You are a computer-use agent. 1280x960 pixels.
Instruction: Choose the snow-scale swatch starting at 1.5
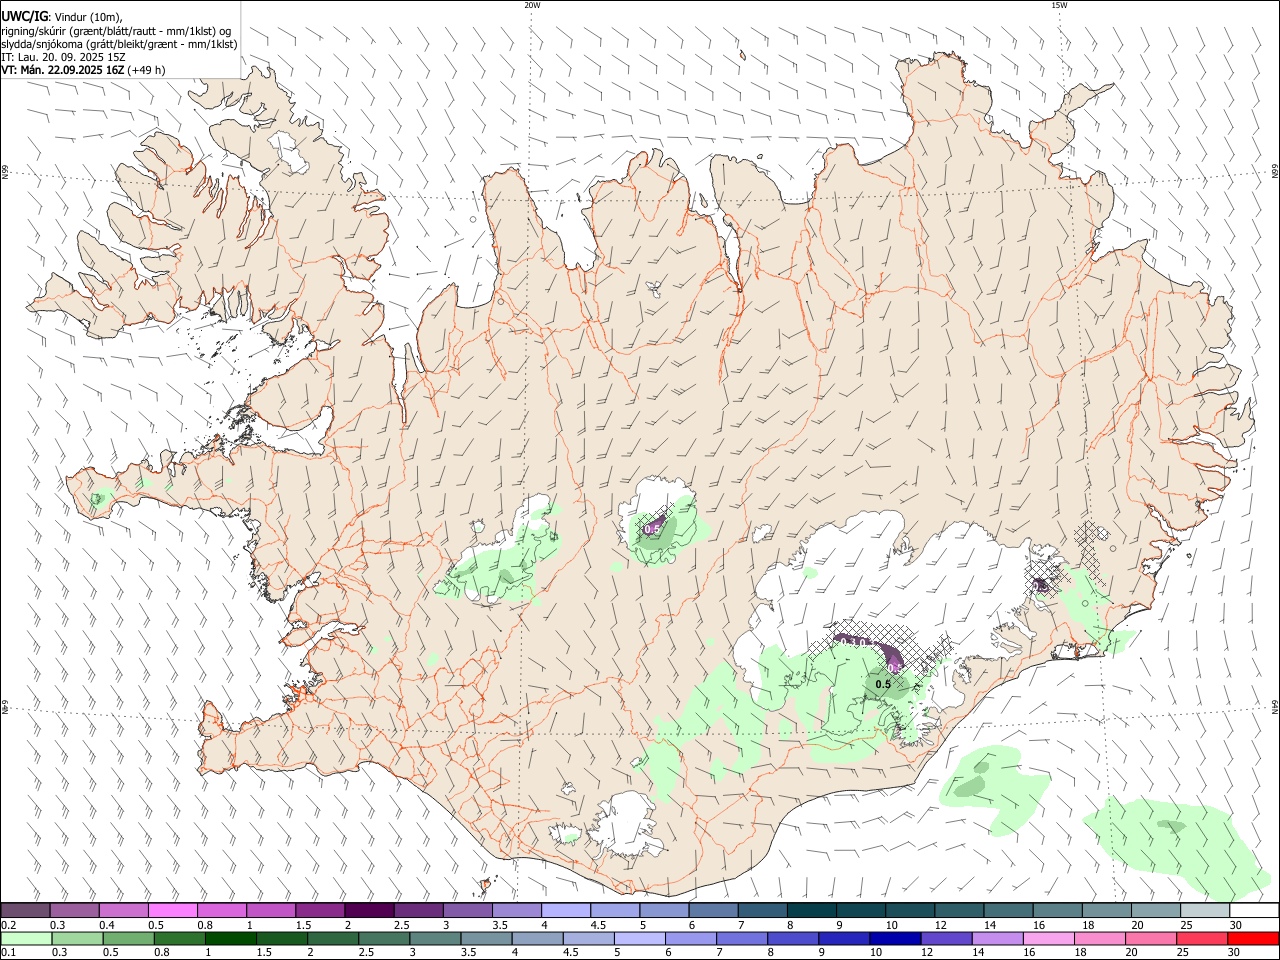click(320, 910)
